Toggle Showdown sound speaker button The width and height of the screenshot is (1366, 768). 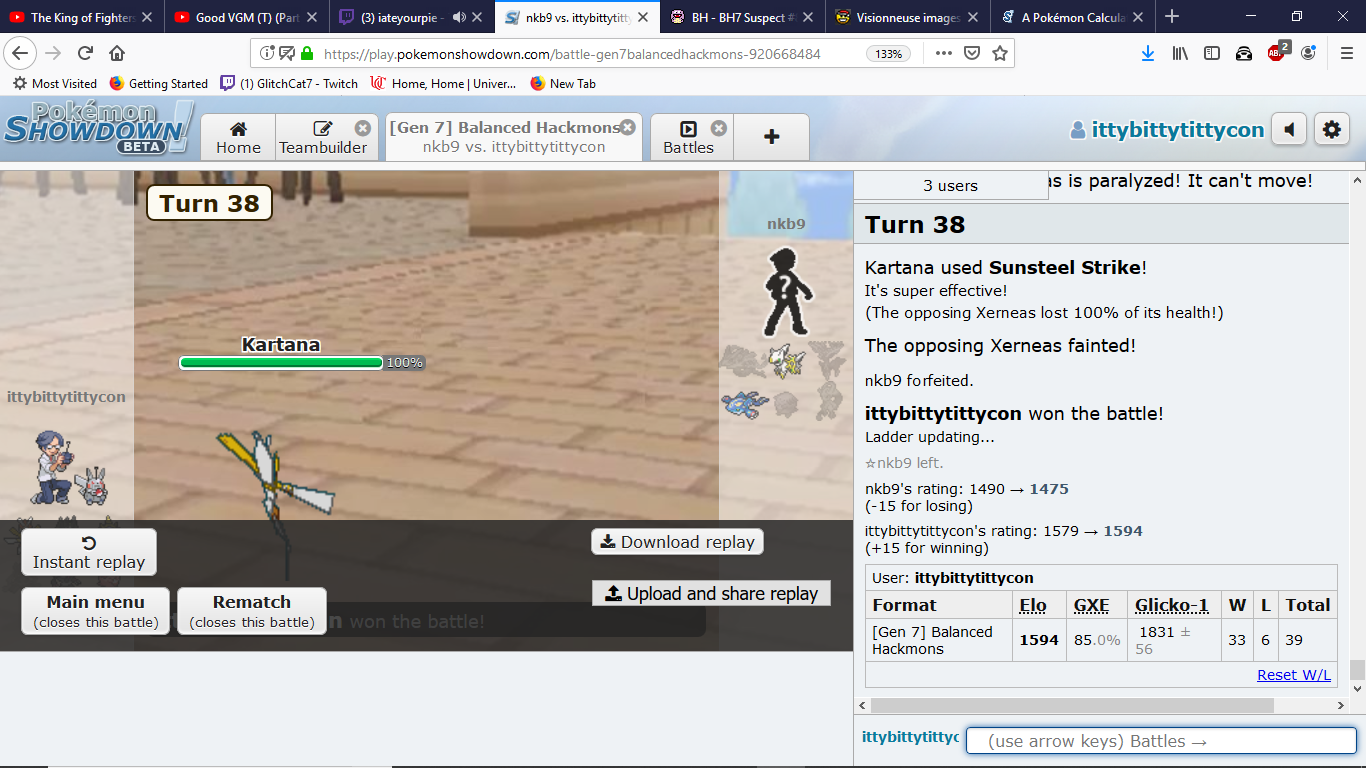coord(1289,130)
